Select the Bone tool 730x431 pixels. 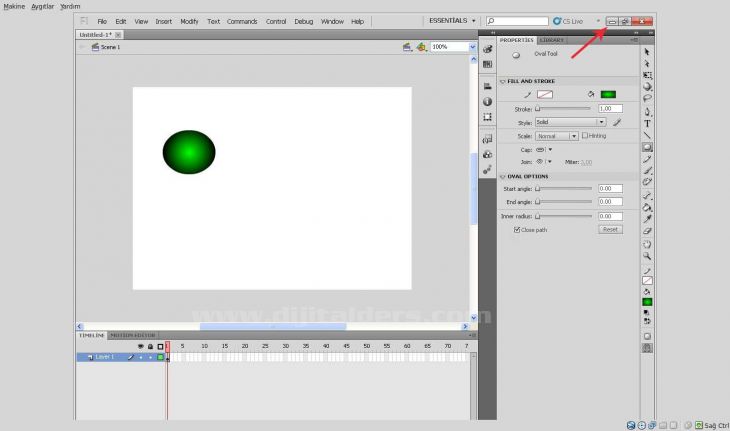coord(647,195)
